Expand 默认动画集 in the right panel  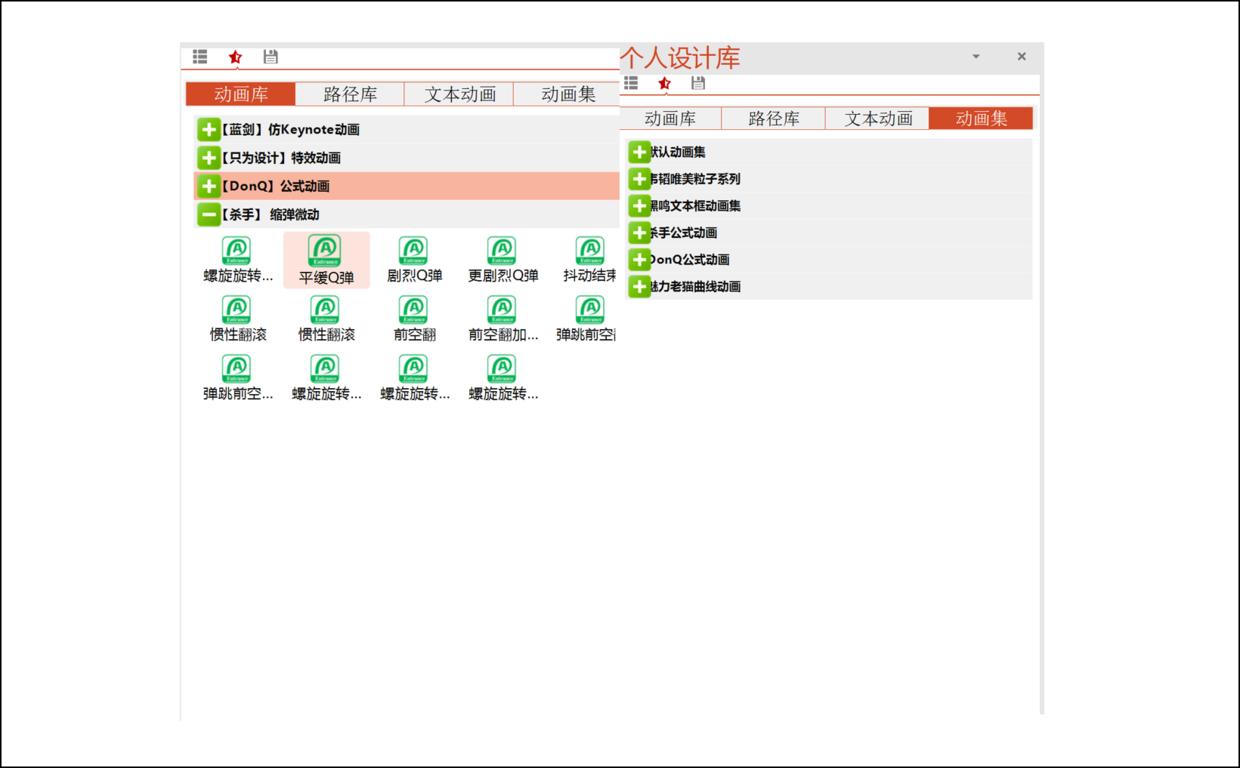[639, 152]
